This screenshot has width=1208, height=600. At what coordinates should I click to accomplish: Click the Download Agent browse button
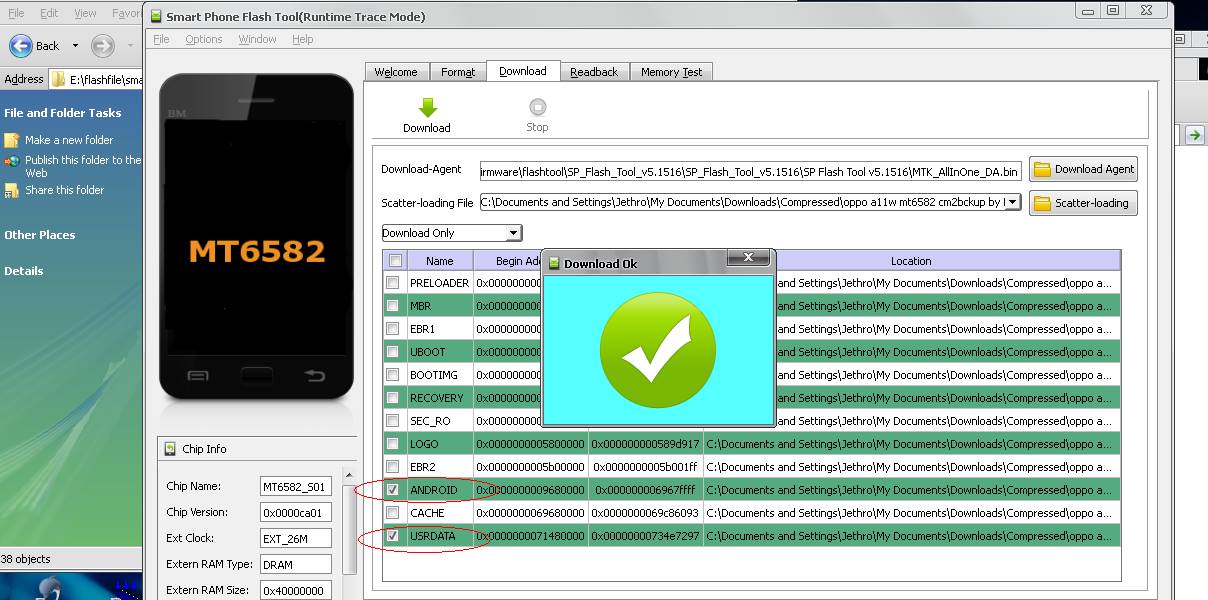[1083, 169]
